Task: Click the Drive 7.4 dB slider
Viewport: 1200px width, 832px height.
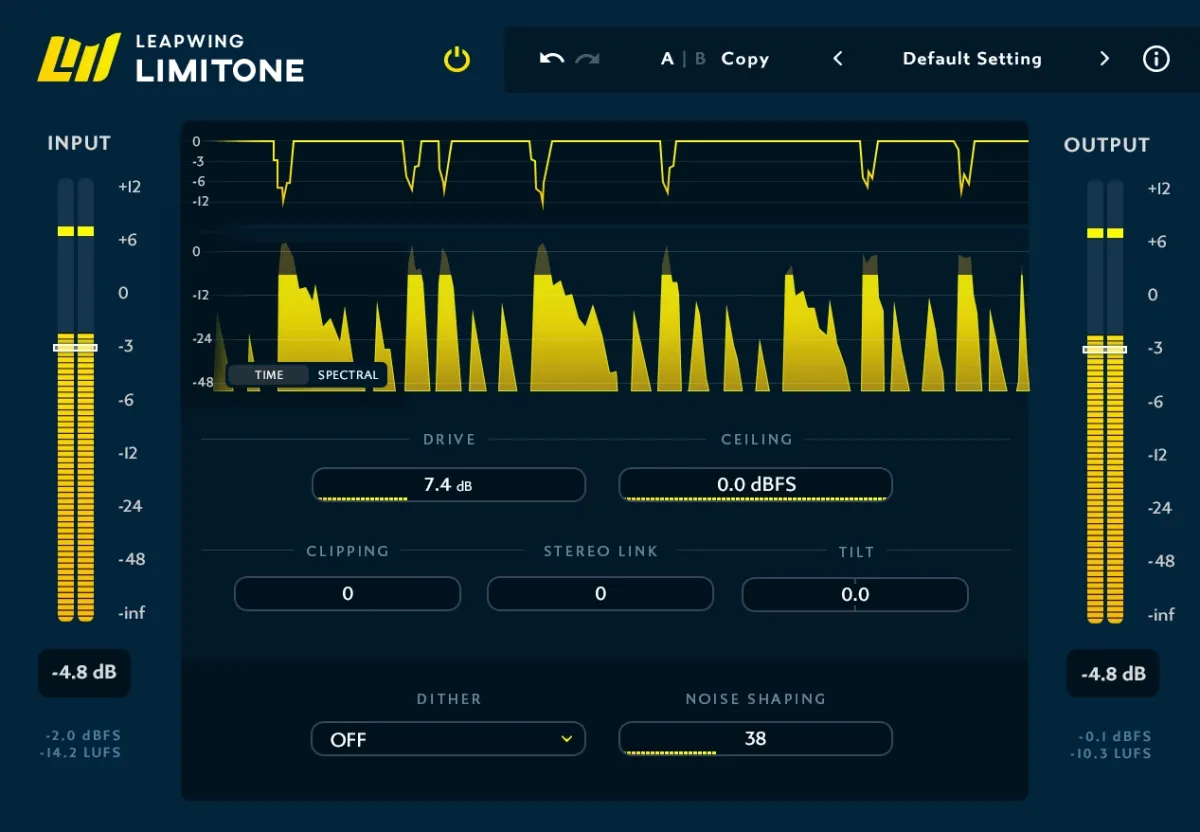Action: click(x=448, y=485)
